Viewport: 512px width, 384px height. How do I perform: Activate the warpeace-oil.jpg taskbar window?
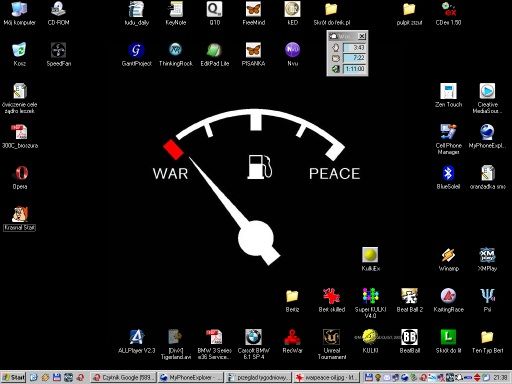click(326, 377)
